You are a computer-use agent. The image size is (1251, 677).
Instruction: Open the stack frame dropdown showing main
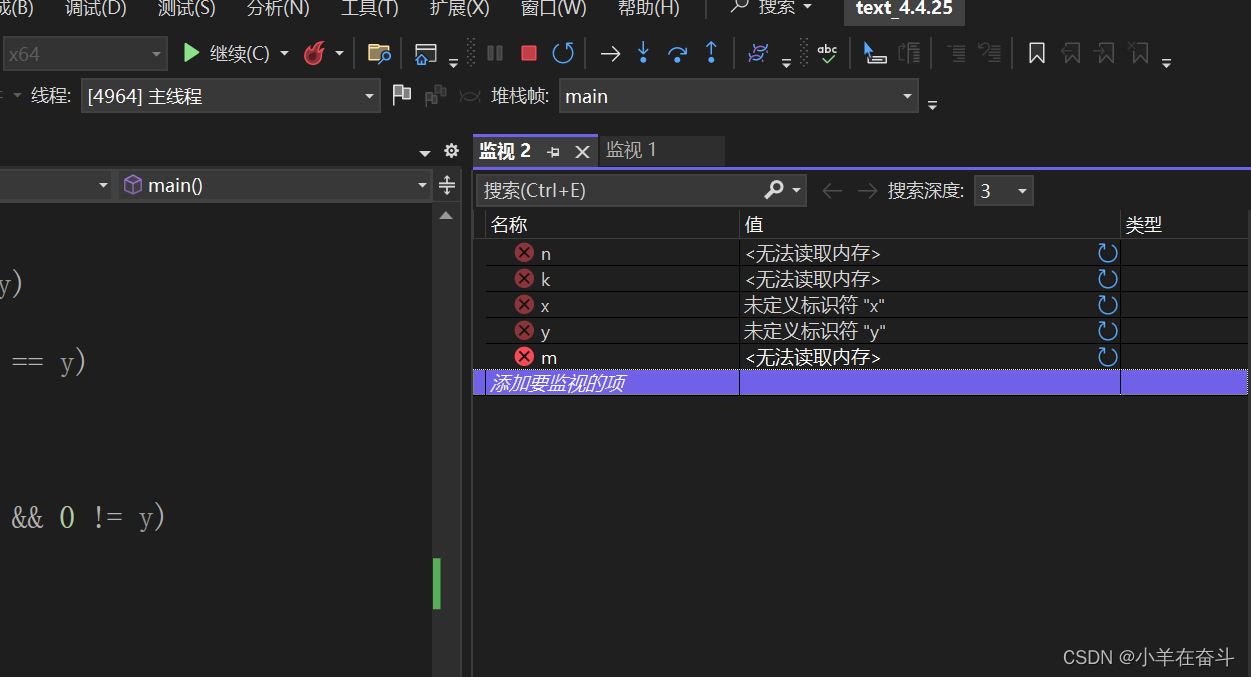coord(738,96)
